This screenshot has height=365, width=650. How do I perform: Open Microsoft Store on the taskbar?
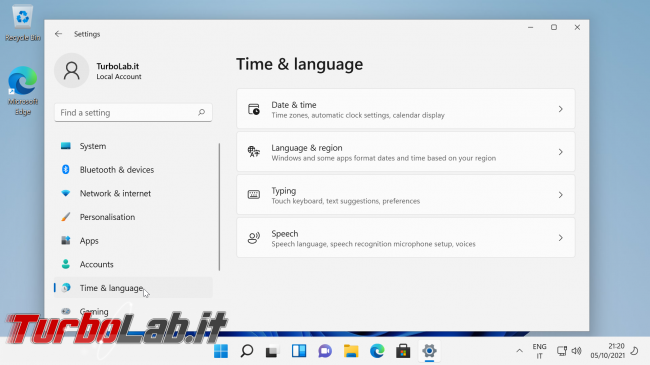pos(403,351)
